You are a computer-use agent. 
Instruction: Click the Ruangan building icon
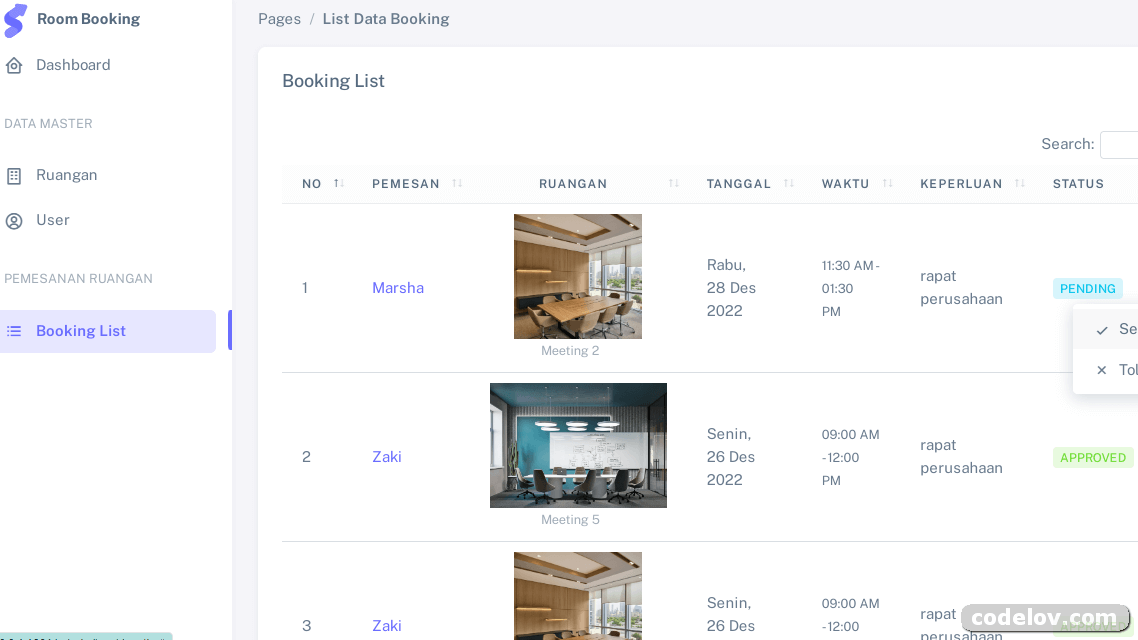pyautogui.click(x=14, y=176)
